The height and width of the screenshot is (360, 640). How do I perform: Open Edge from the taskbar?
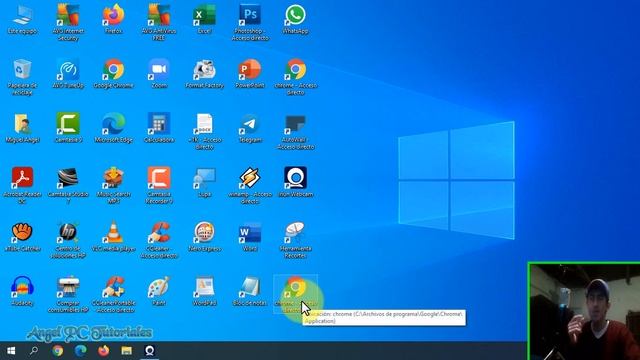coord(80,351)
